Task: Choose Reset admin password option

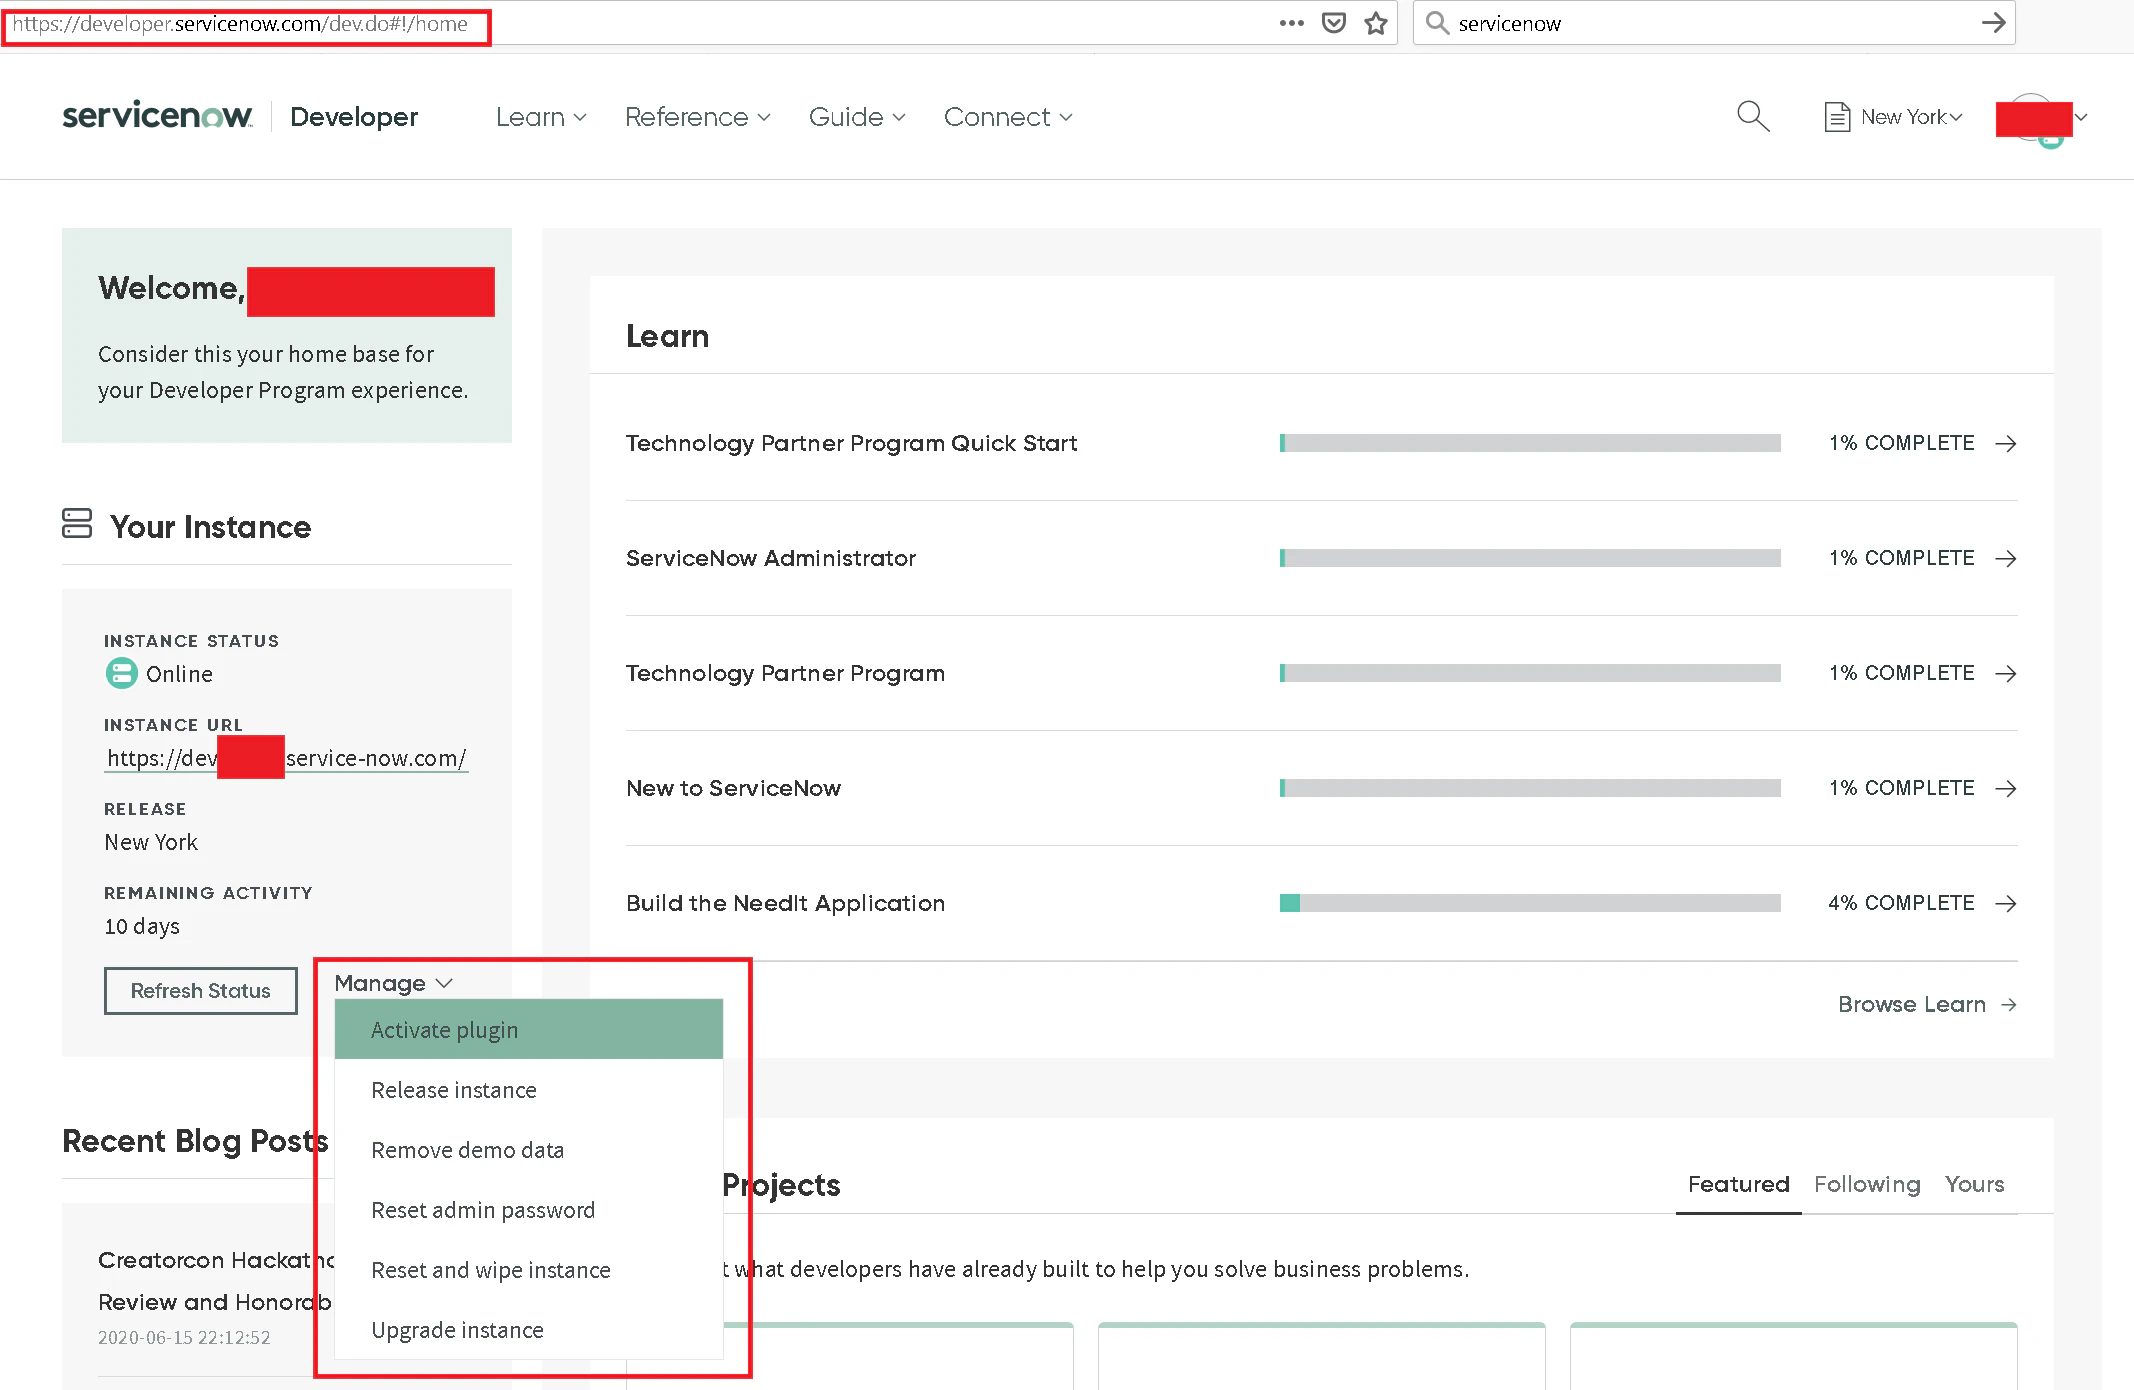Action: point(483,1210)
